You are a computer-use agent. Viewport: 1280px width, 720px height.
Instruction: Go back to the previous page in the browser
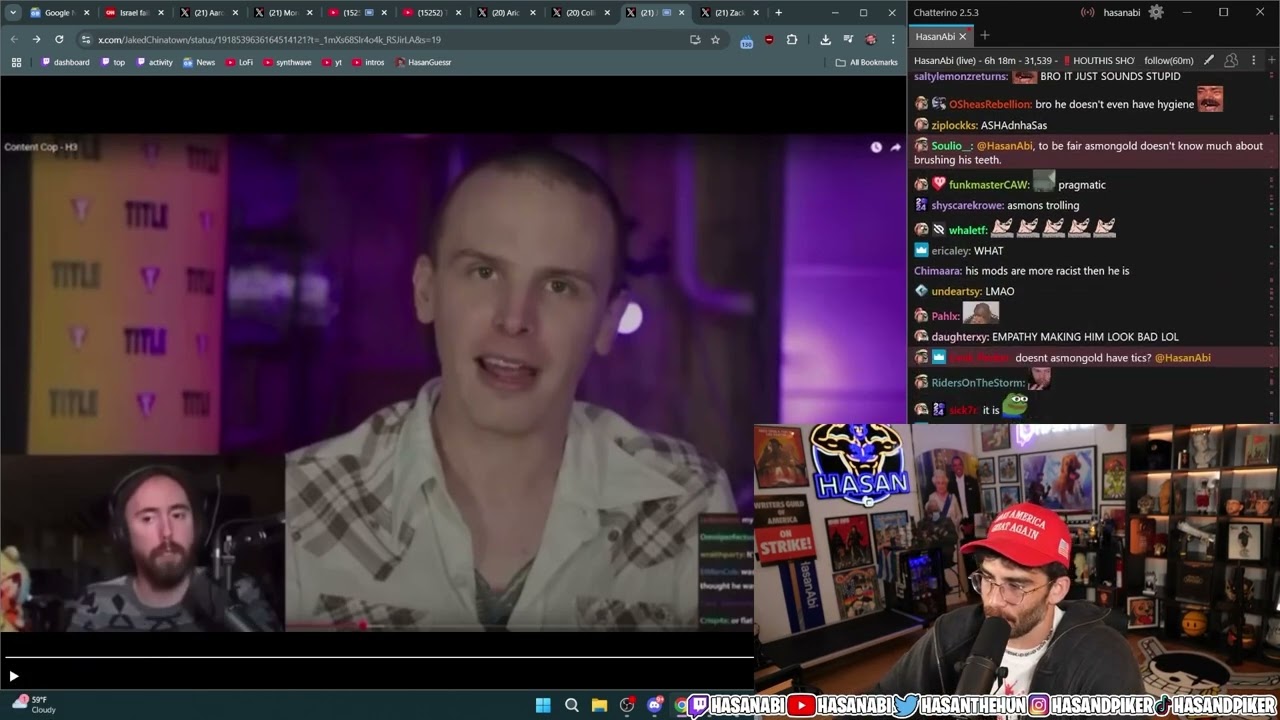14,39
